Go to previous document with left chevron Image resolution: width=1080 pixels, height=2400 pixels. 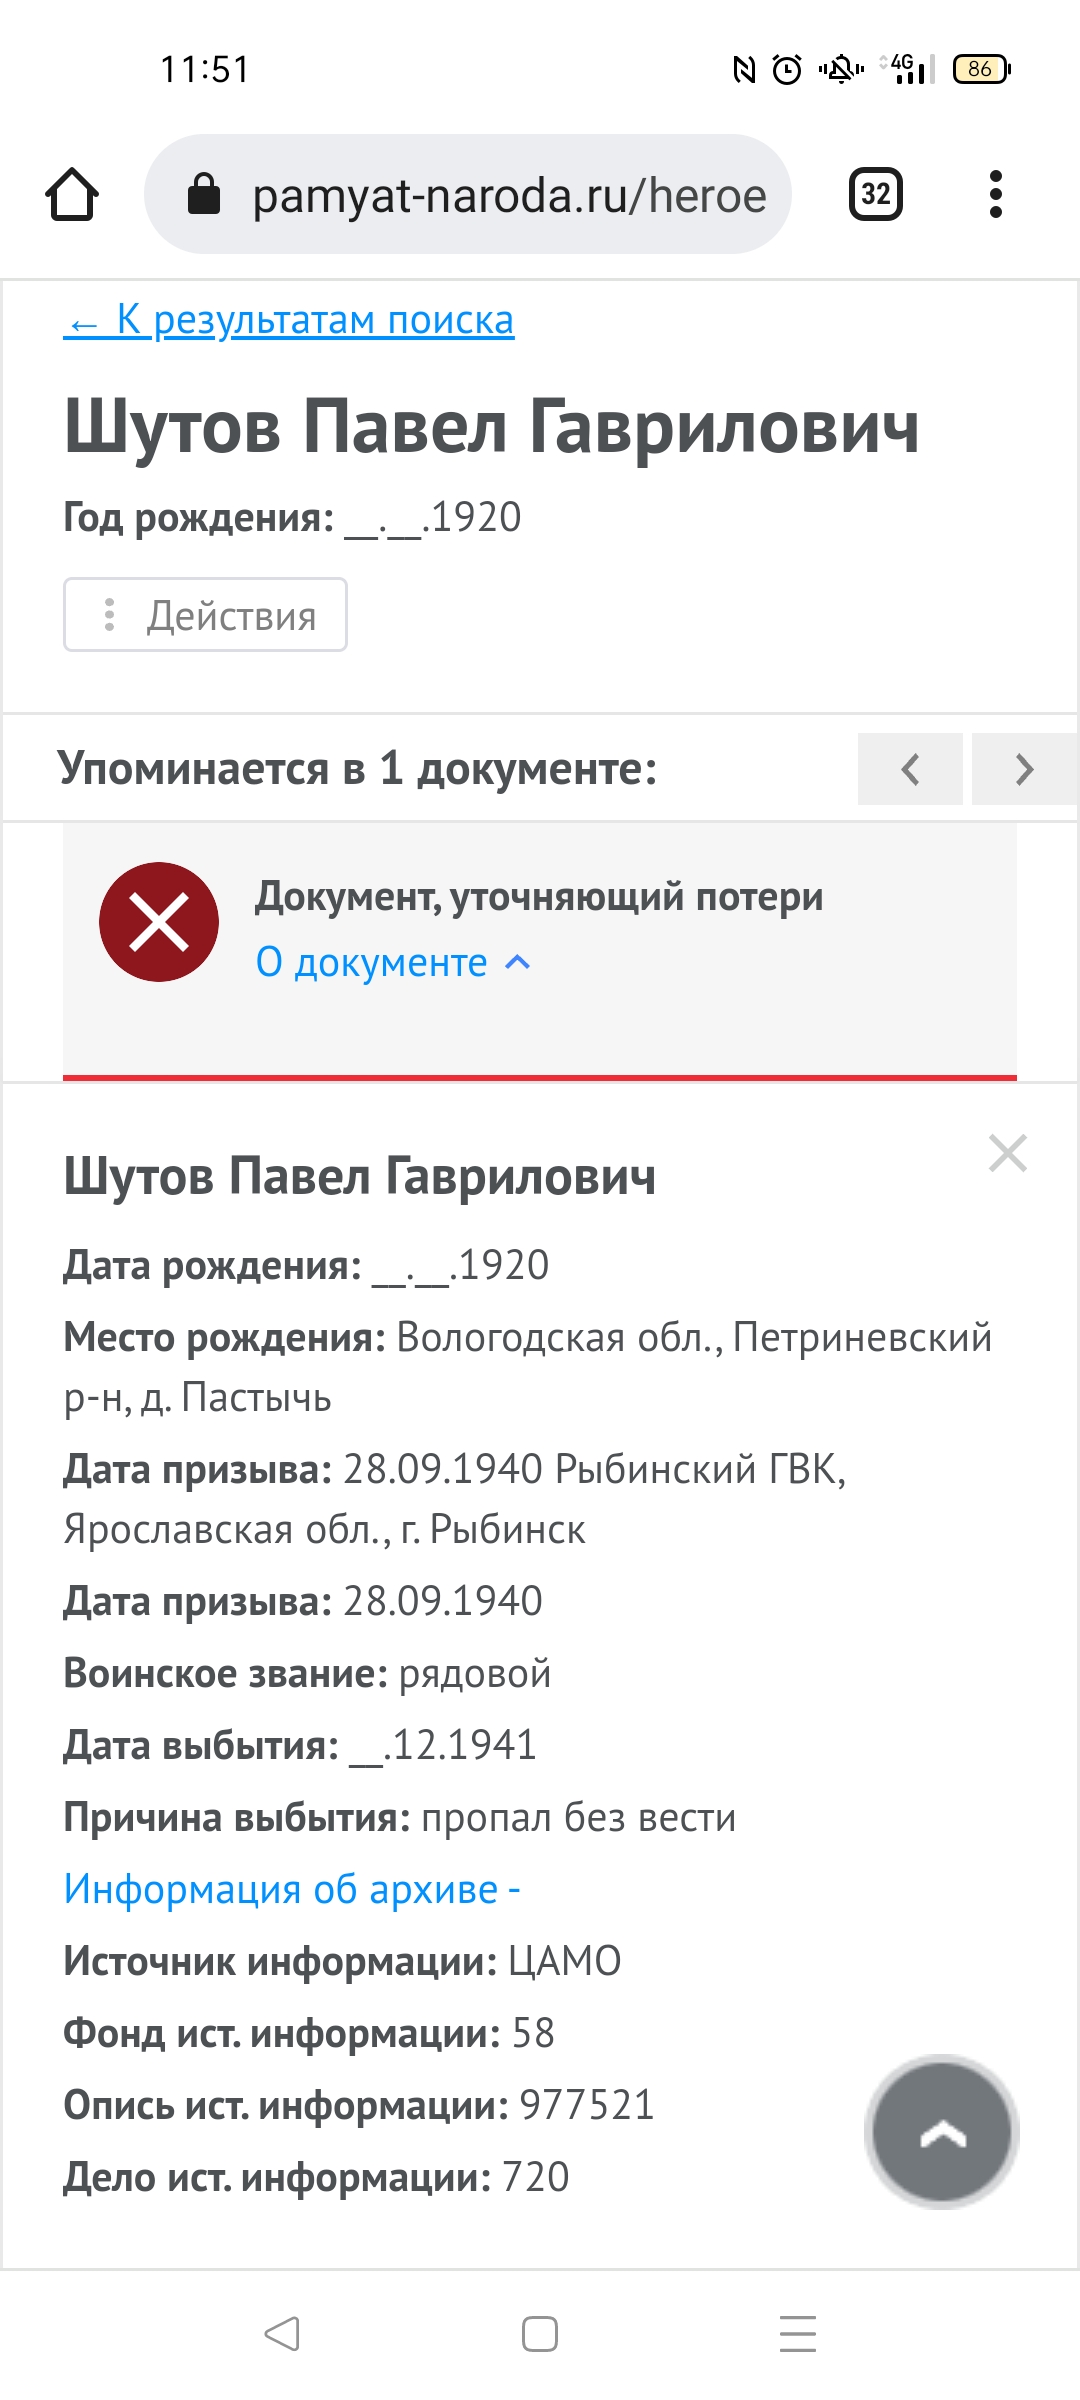coord(910,769)
